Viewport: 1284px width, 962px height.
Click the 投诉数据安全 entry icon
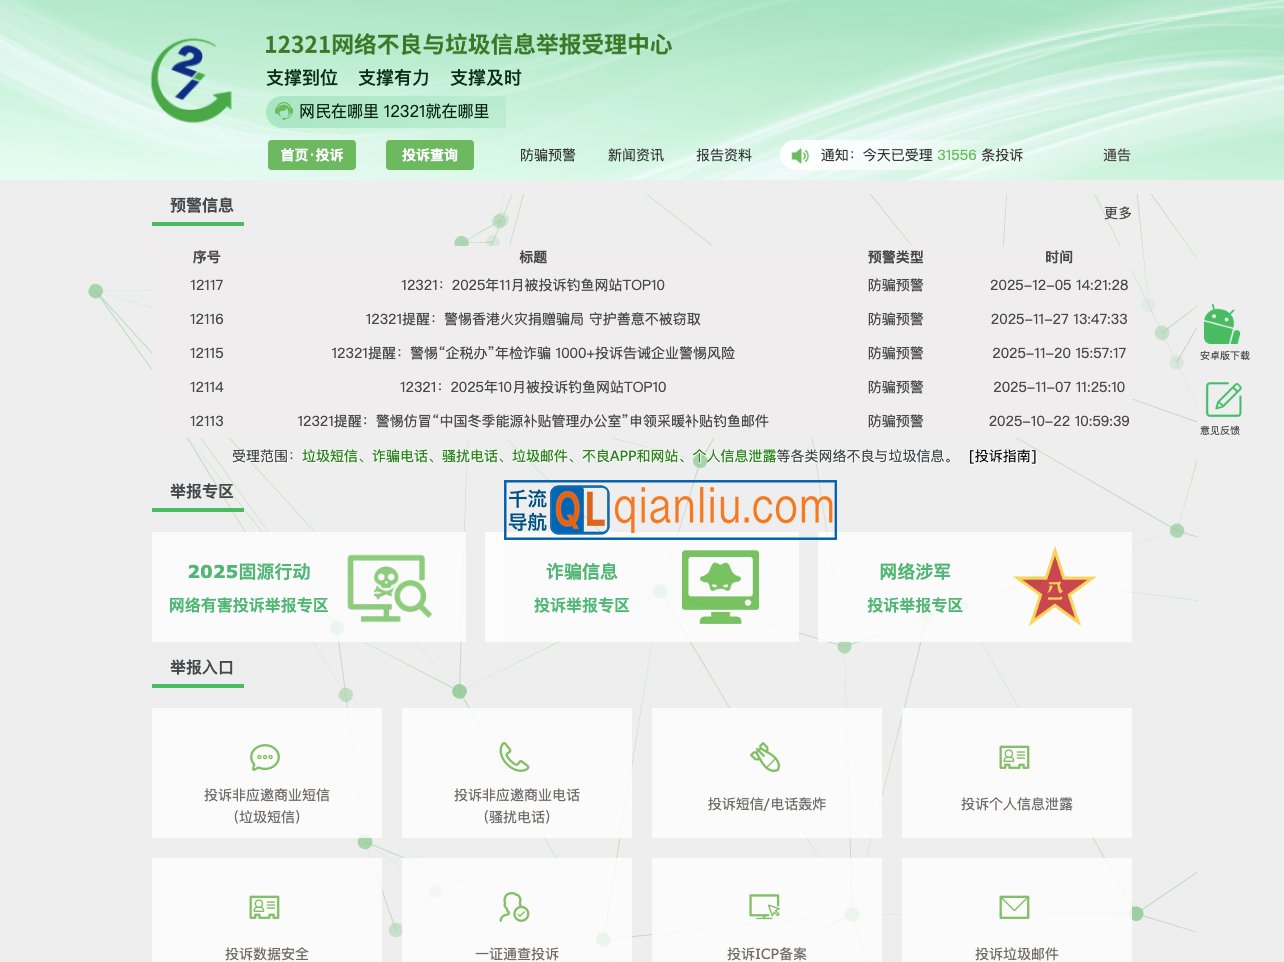[x=265, y=907]
